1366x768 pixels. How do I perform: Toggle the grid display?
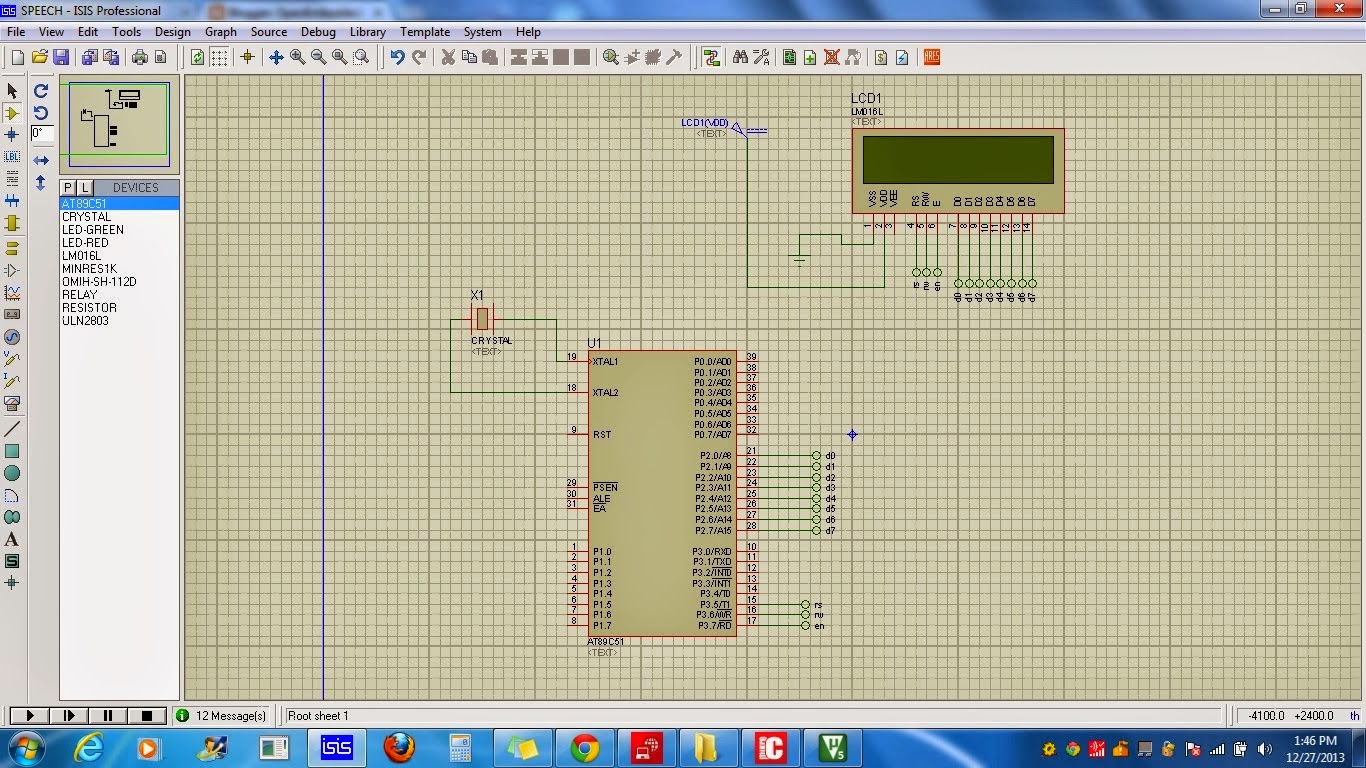point(220,57)
